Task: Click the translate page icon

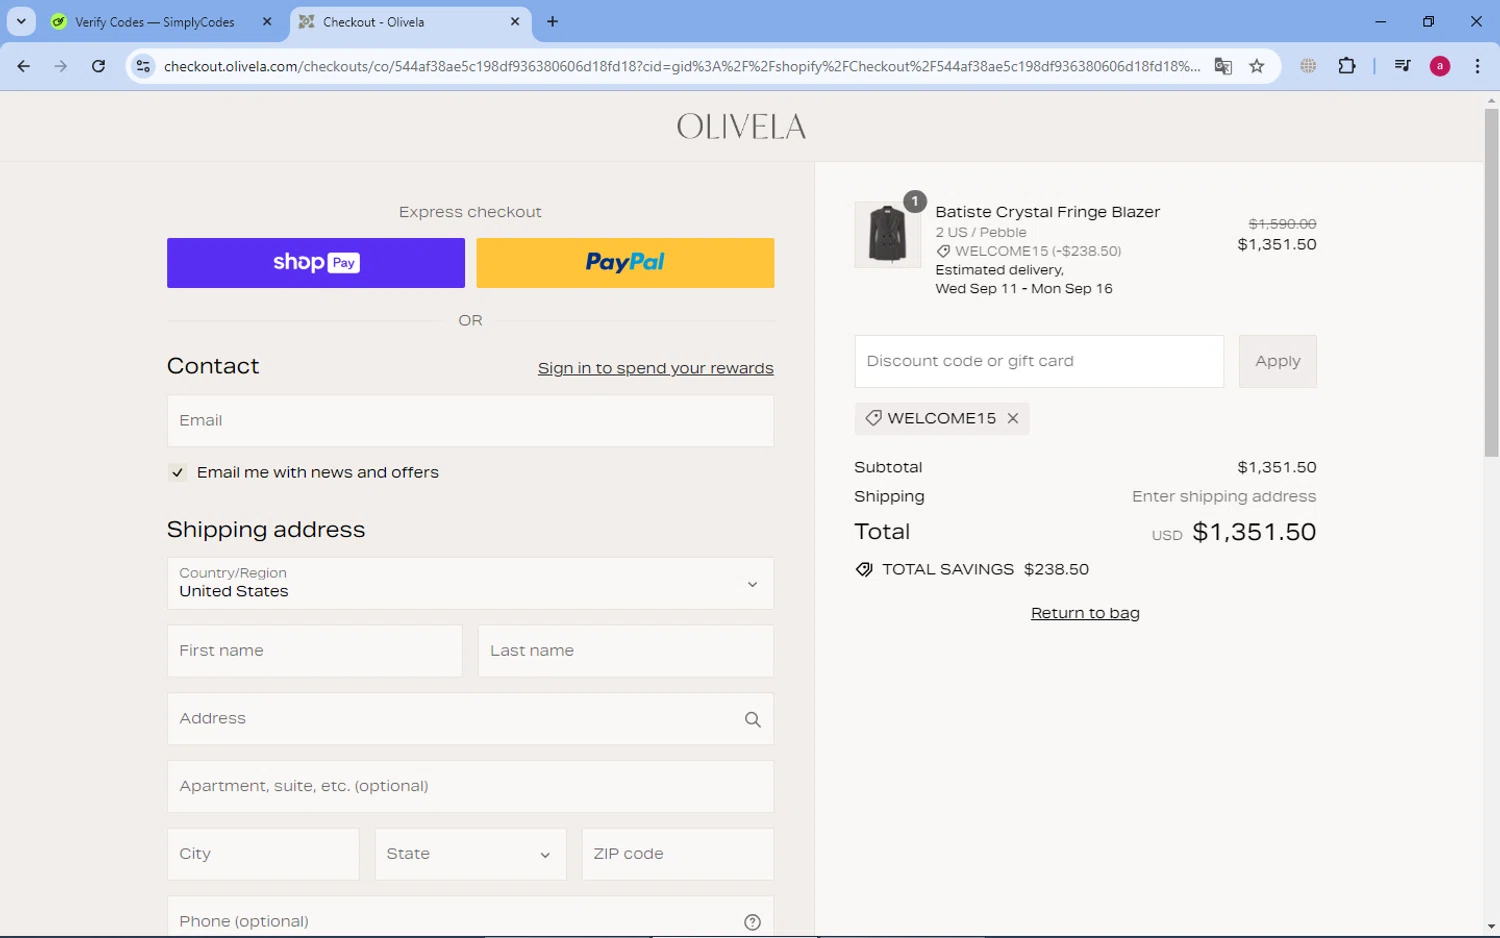Action: pos(1223,66)
